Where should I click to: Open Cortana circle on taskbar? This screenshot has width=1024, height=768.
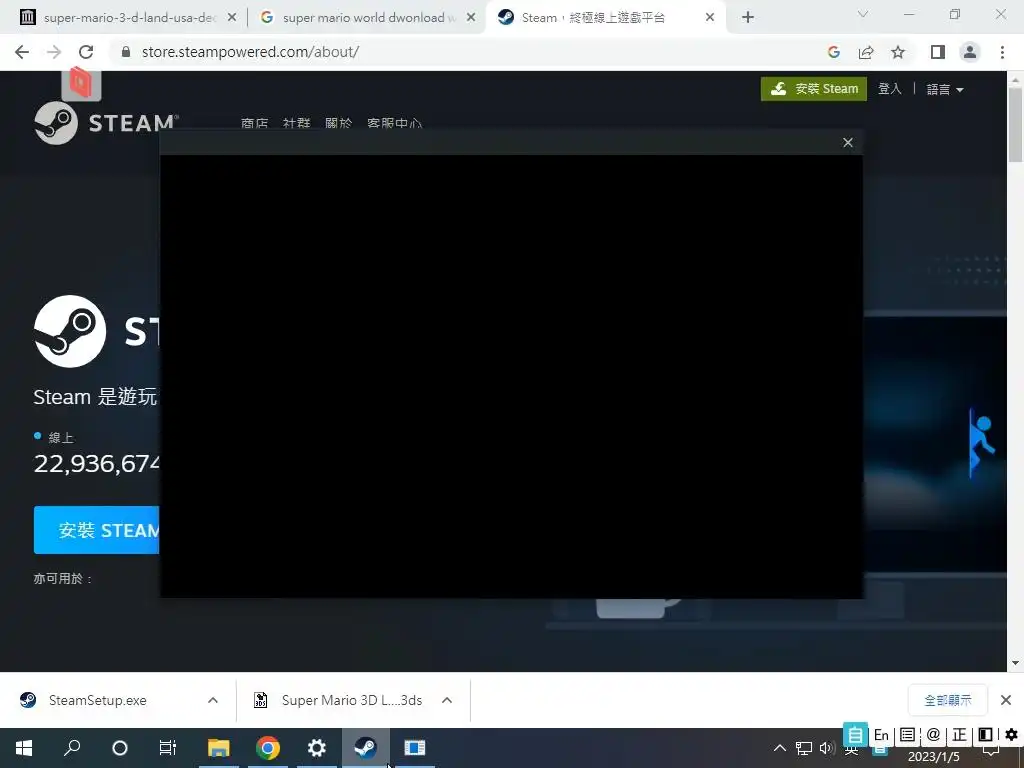(120, 748)
